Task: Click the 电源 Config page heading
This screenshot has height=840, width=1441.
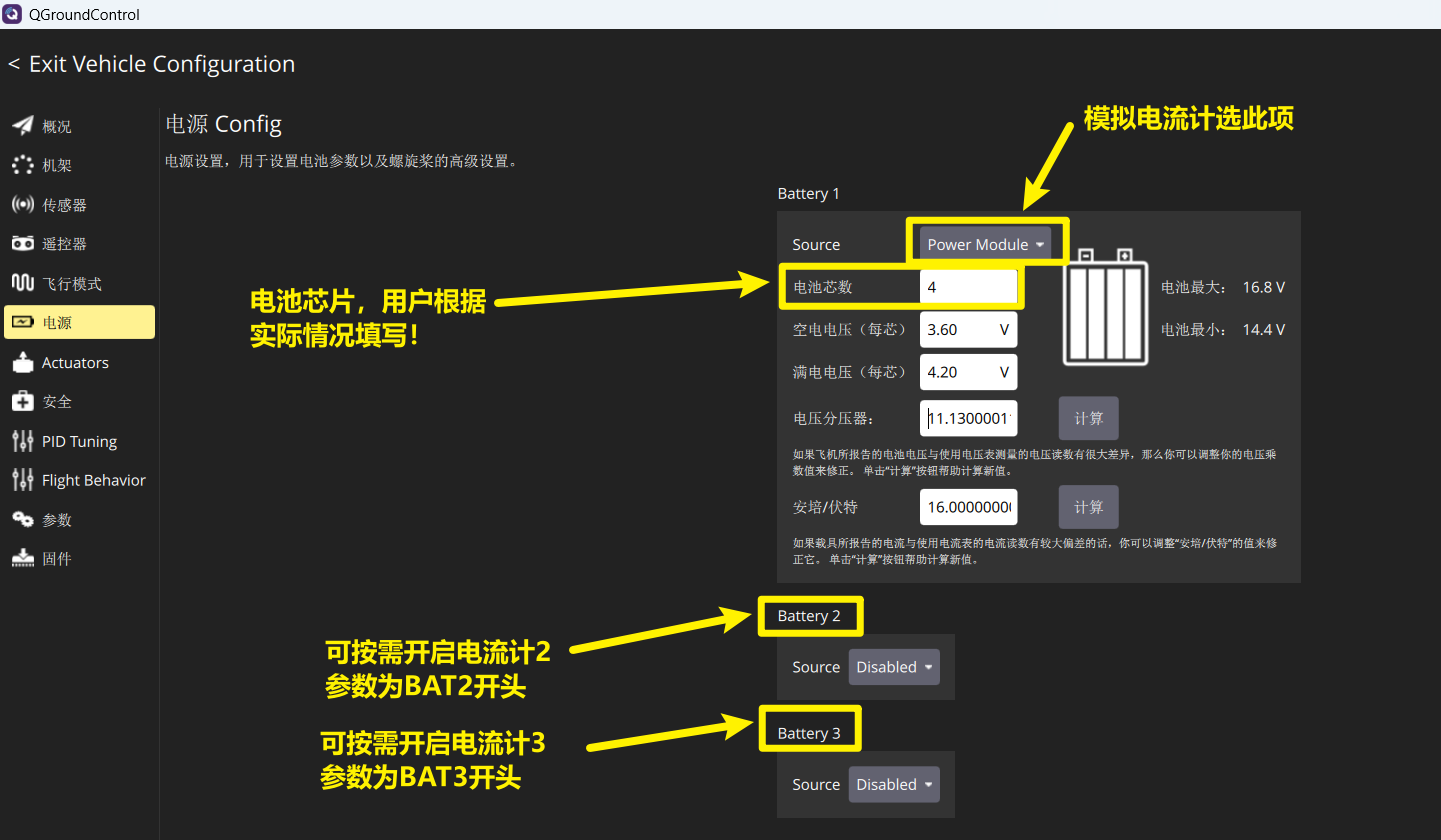Action: [x=223, y=124]
